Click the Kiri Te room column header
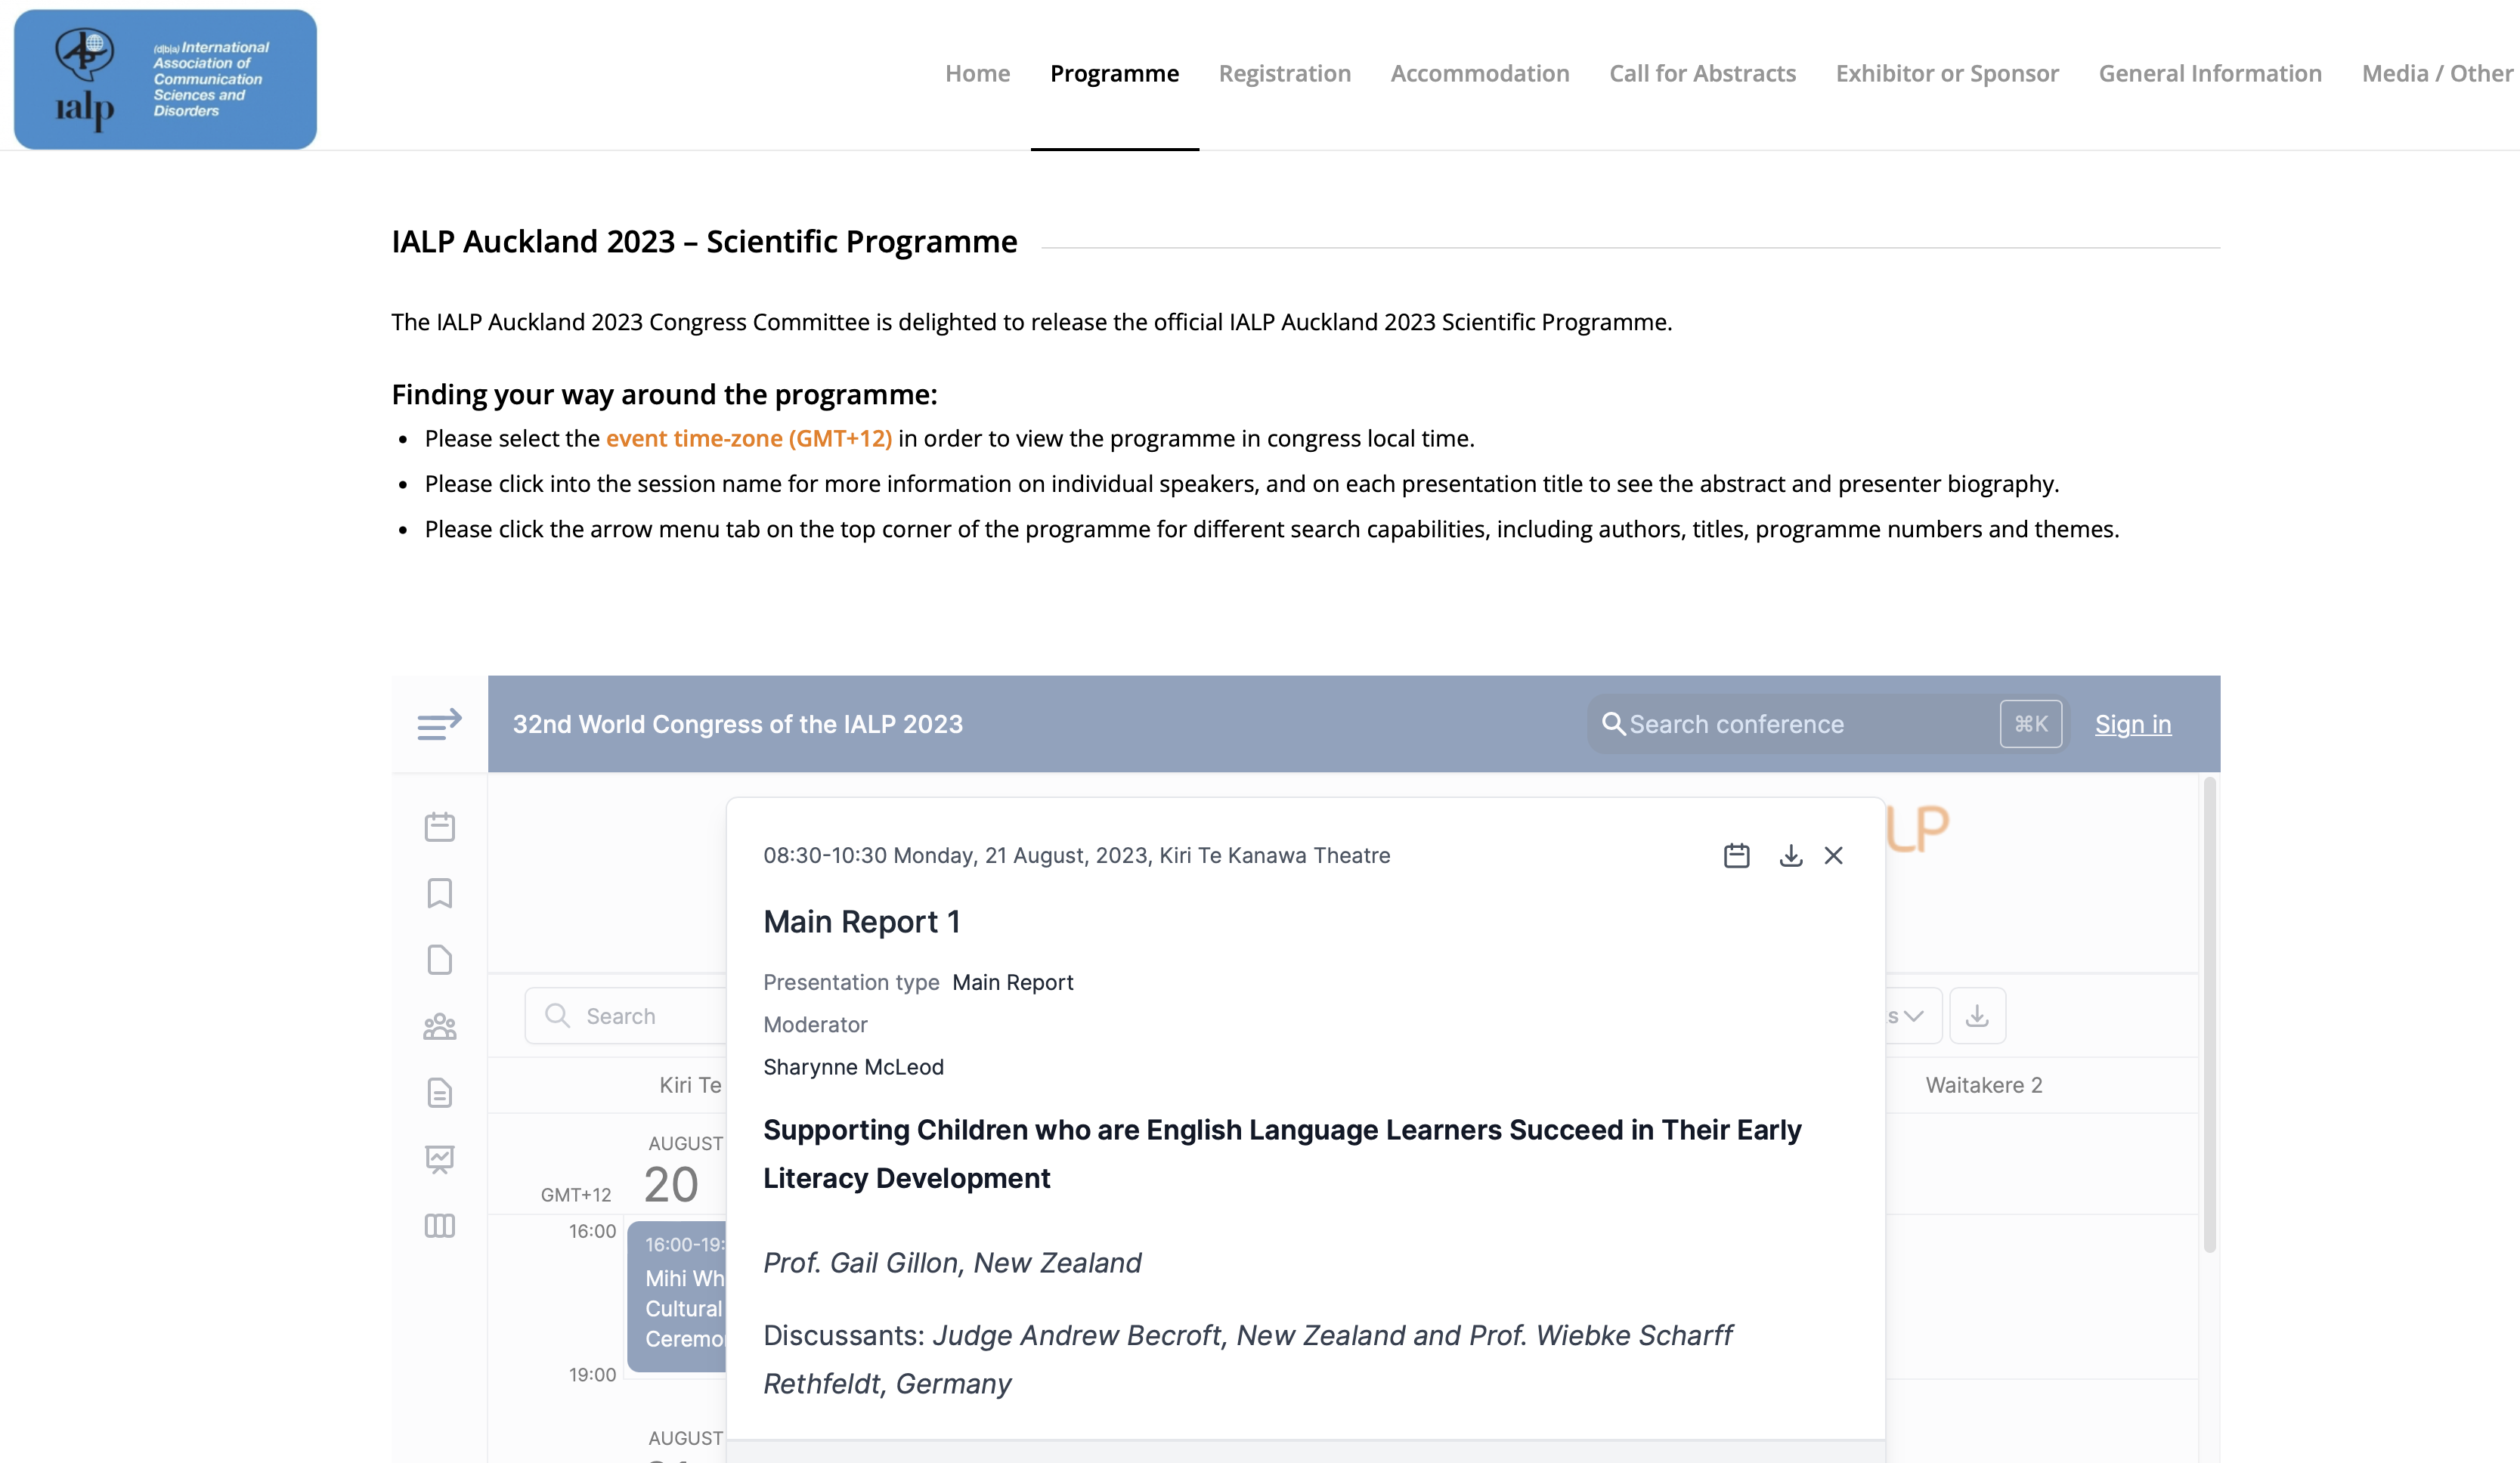The image size is (2520, 1463). [x=690, y=1085]
